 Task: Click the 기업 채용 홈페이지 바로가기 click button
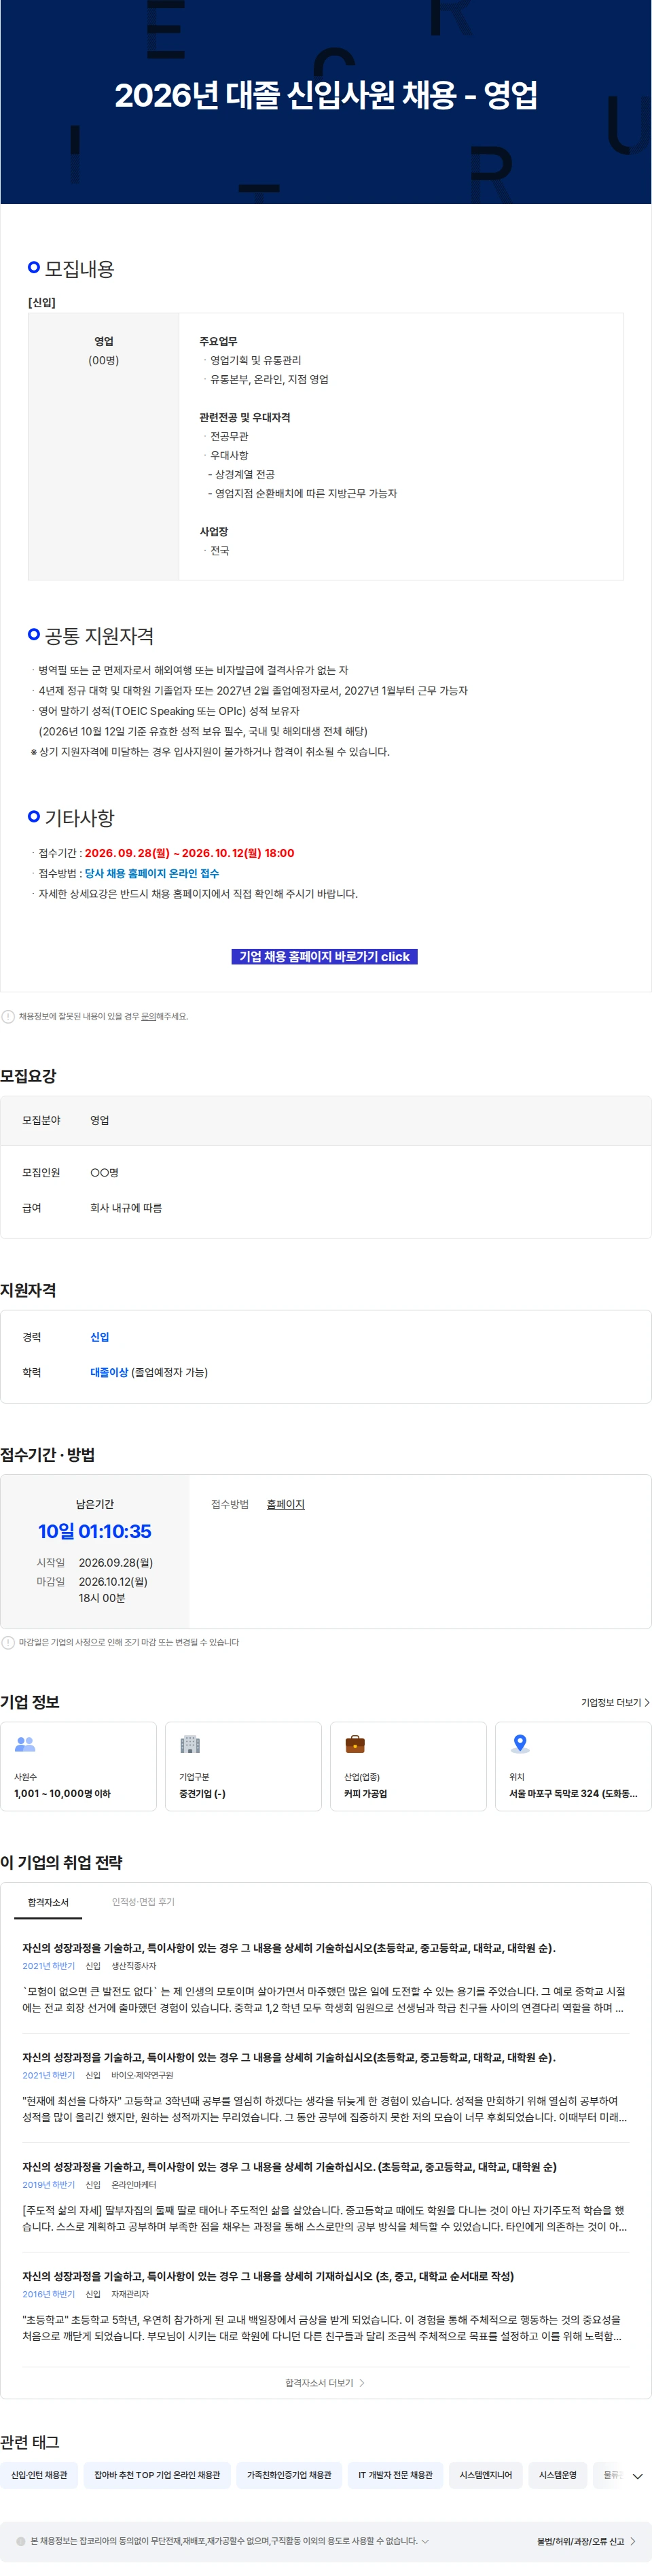point(324,956)
